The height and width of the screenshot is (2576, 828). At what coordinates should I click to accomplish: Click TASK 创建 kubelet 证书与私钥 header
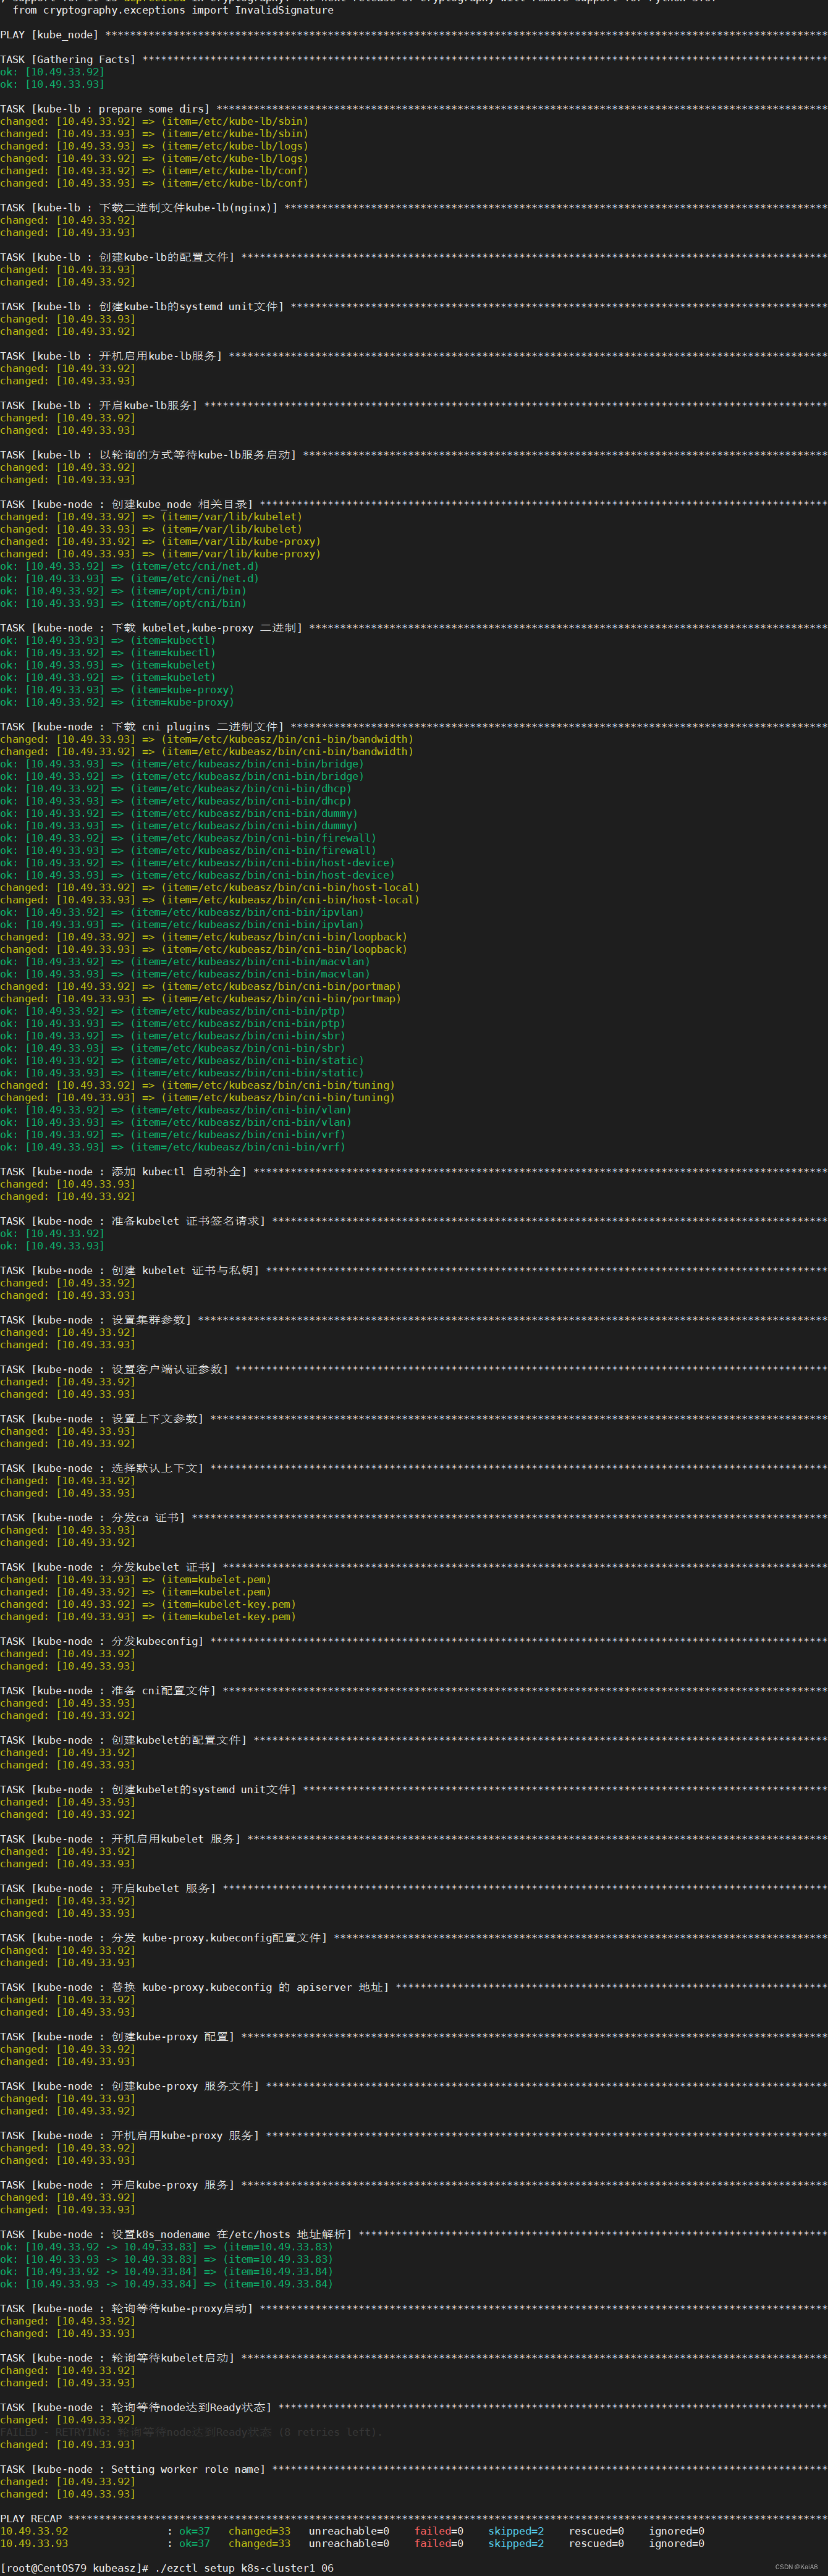click(414, 1270)
